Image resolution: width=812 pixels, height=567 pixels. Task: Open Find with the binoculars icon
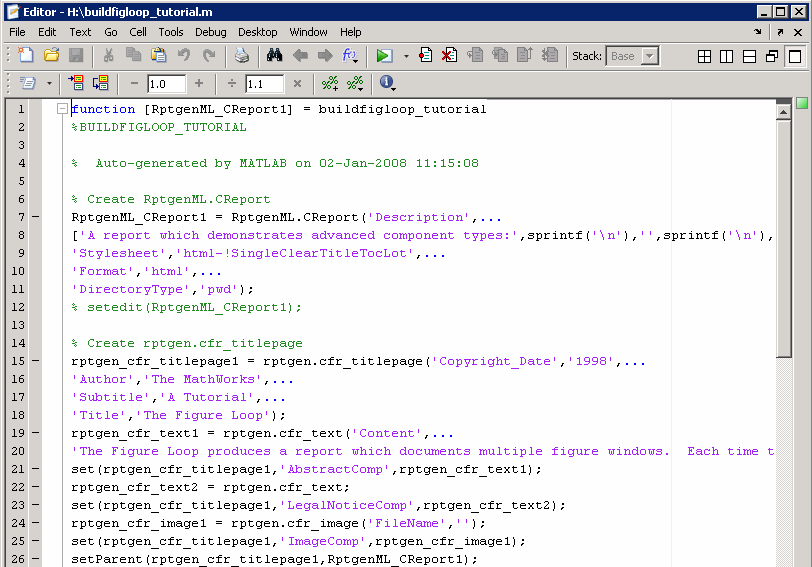click(x=275, y=56)
